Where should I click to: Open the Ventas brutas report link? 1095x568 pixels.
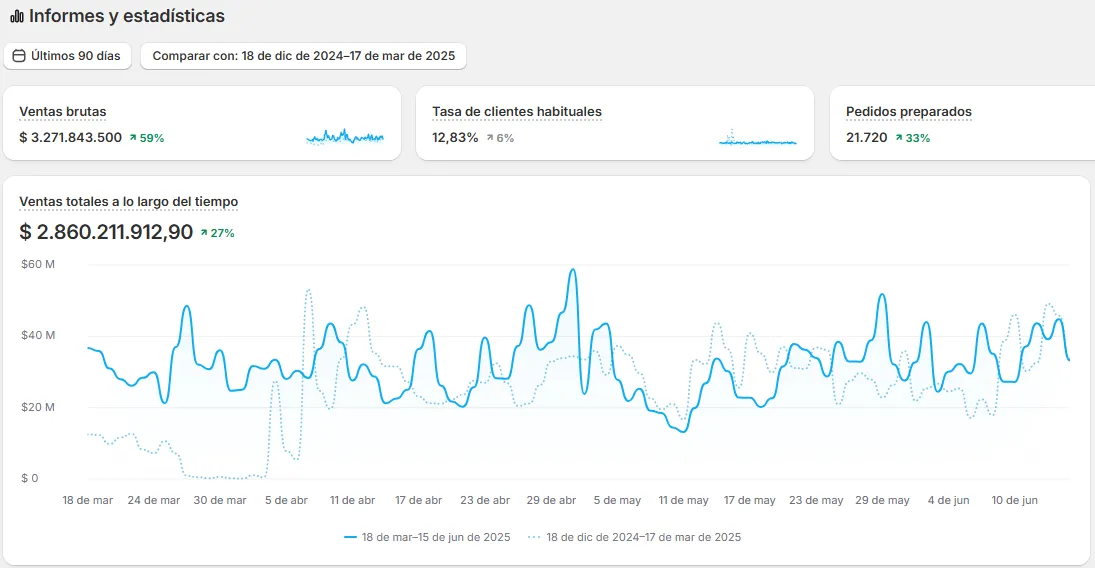[63, 112]
